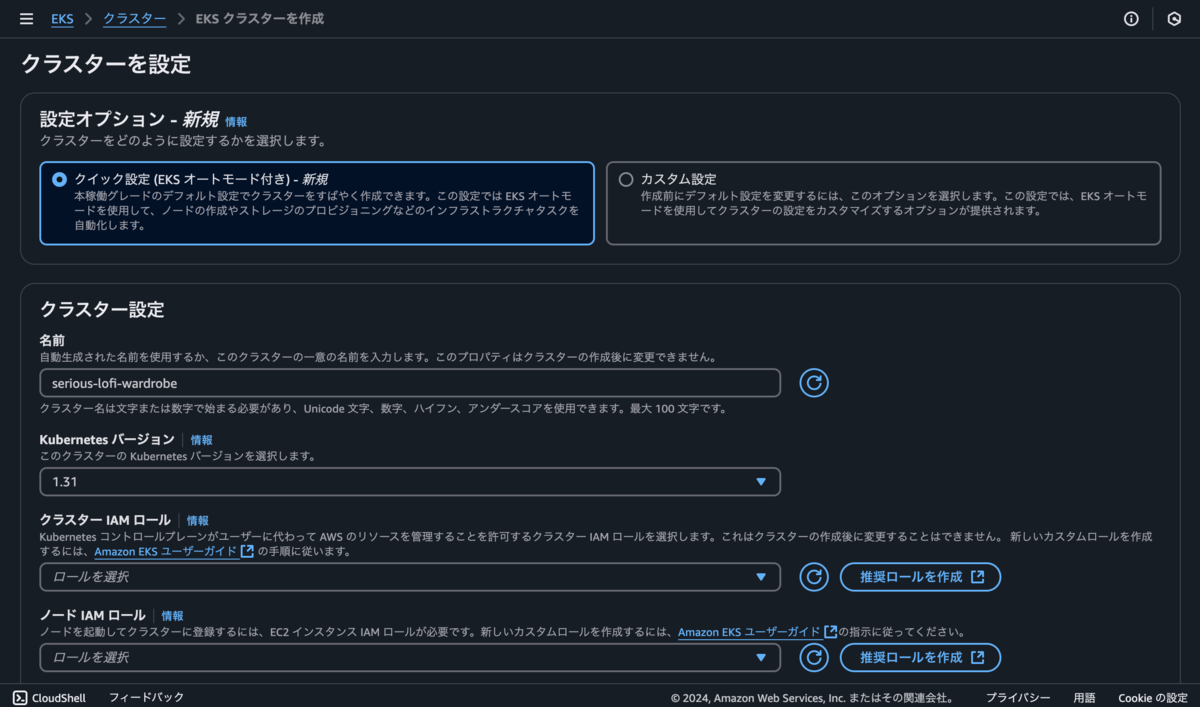The height and width of the screenshot is (707, 1200).
Task: Click the クラスター設定 section heading
Action: [x=102, y=309]
